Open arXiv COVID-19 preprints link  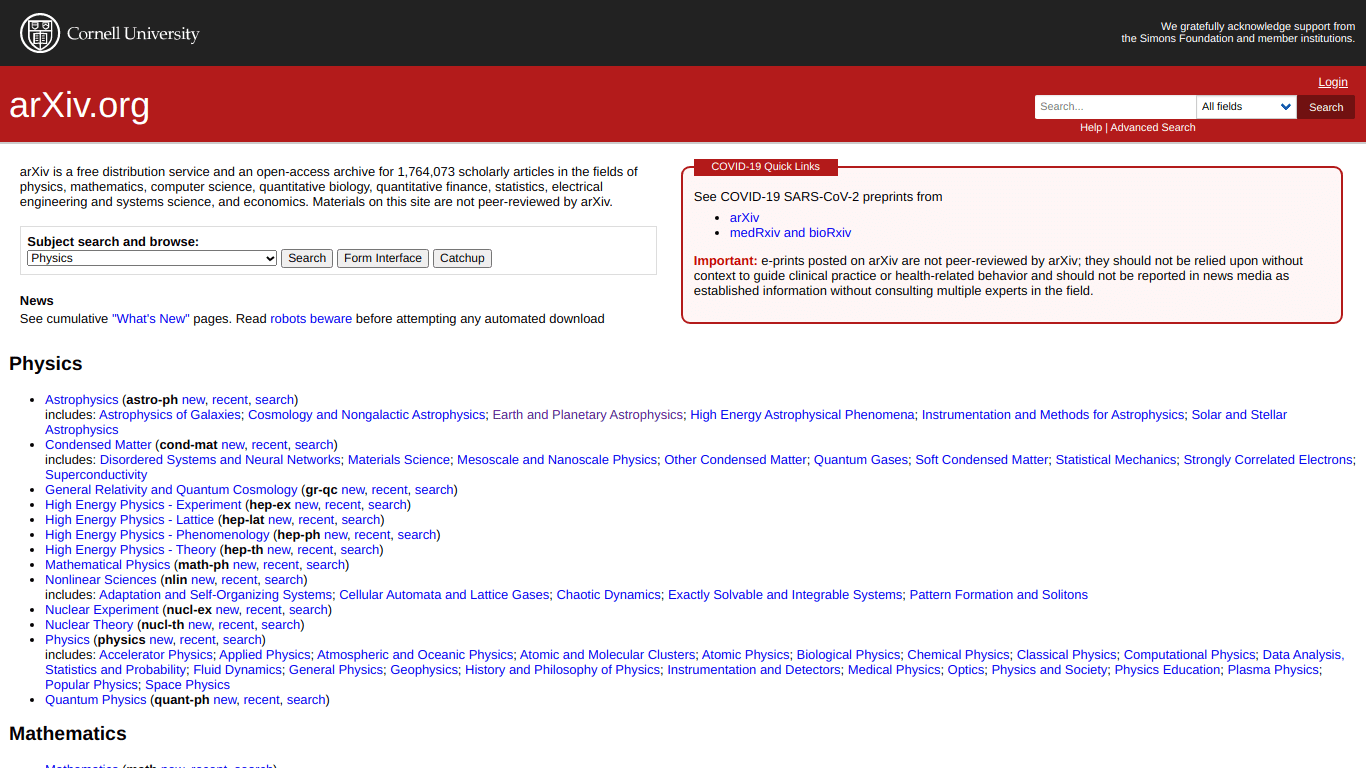744,218
